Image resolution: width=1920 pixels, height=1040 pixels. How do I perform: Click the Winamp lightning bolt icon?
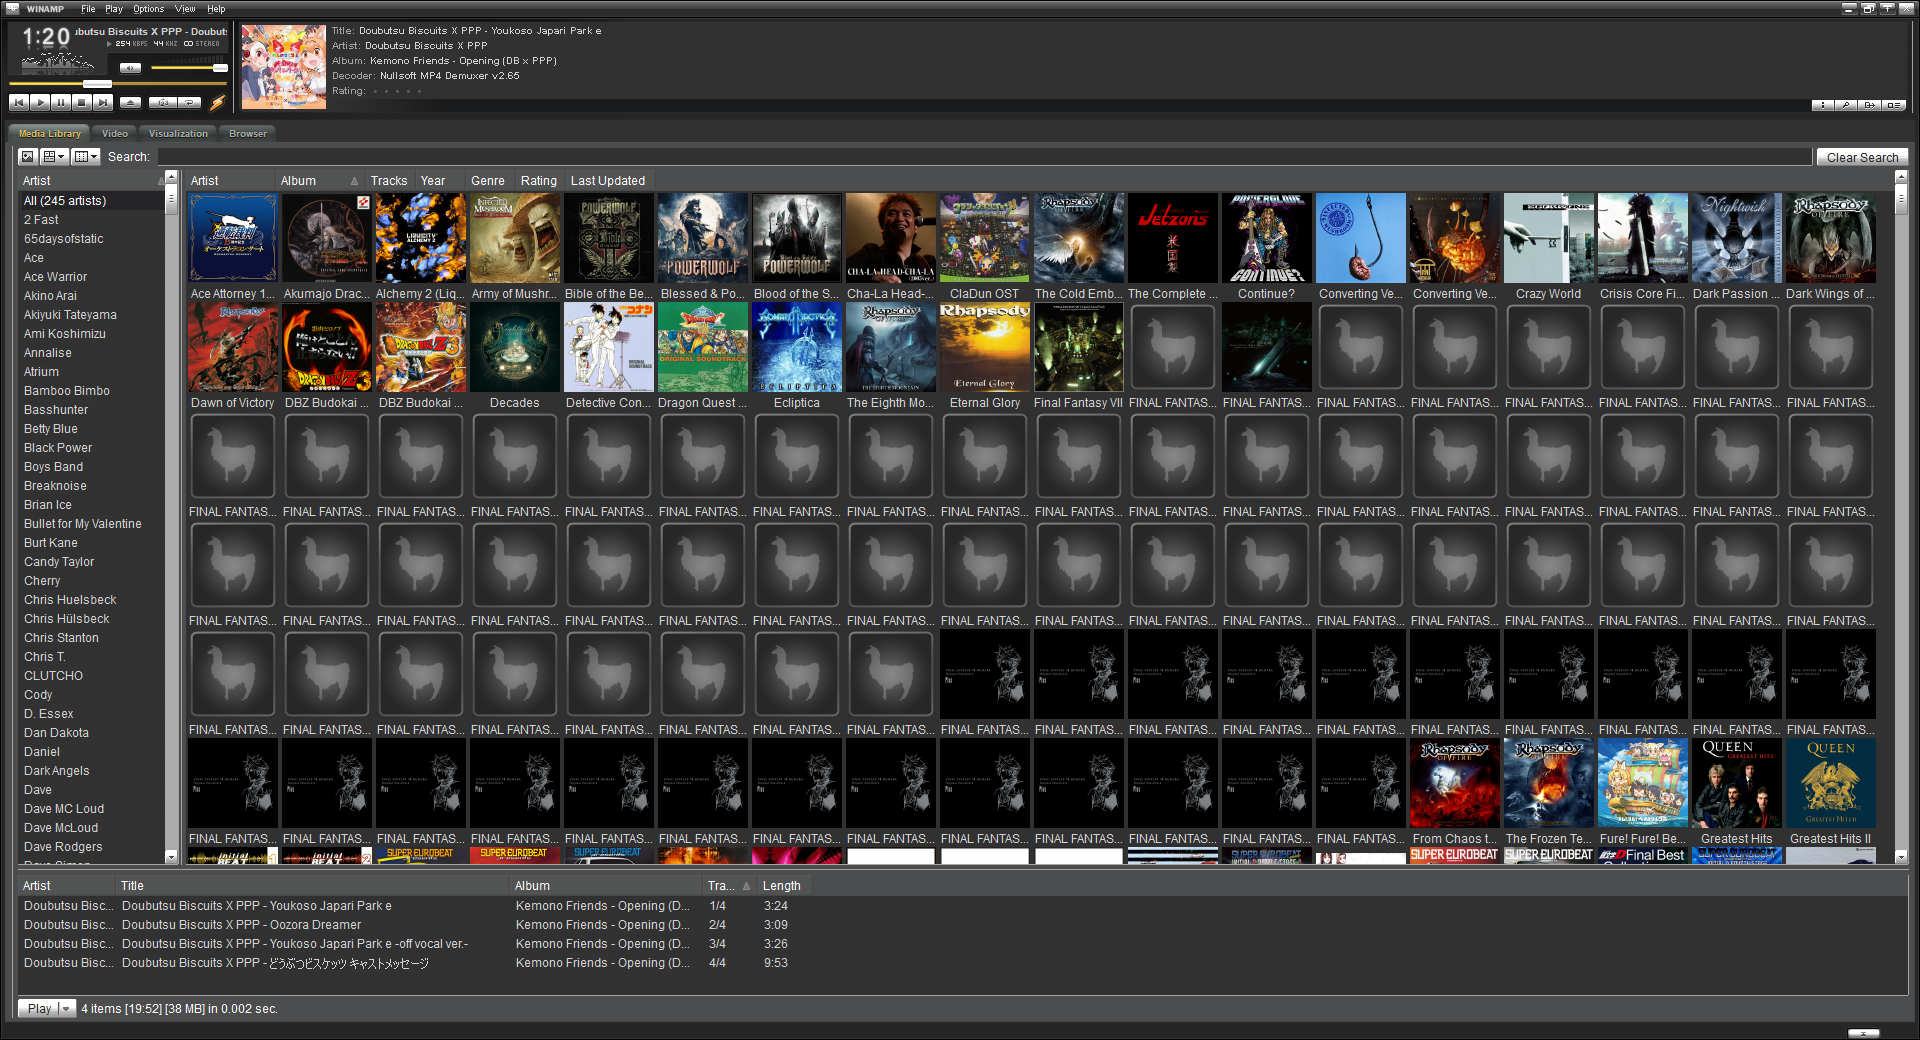pos(217,102)
